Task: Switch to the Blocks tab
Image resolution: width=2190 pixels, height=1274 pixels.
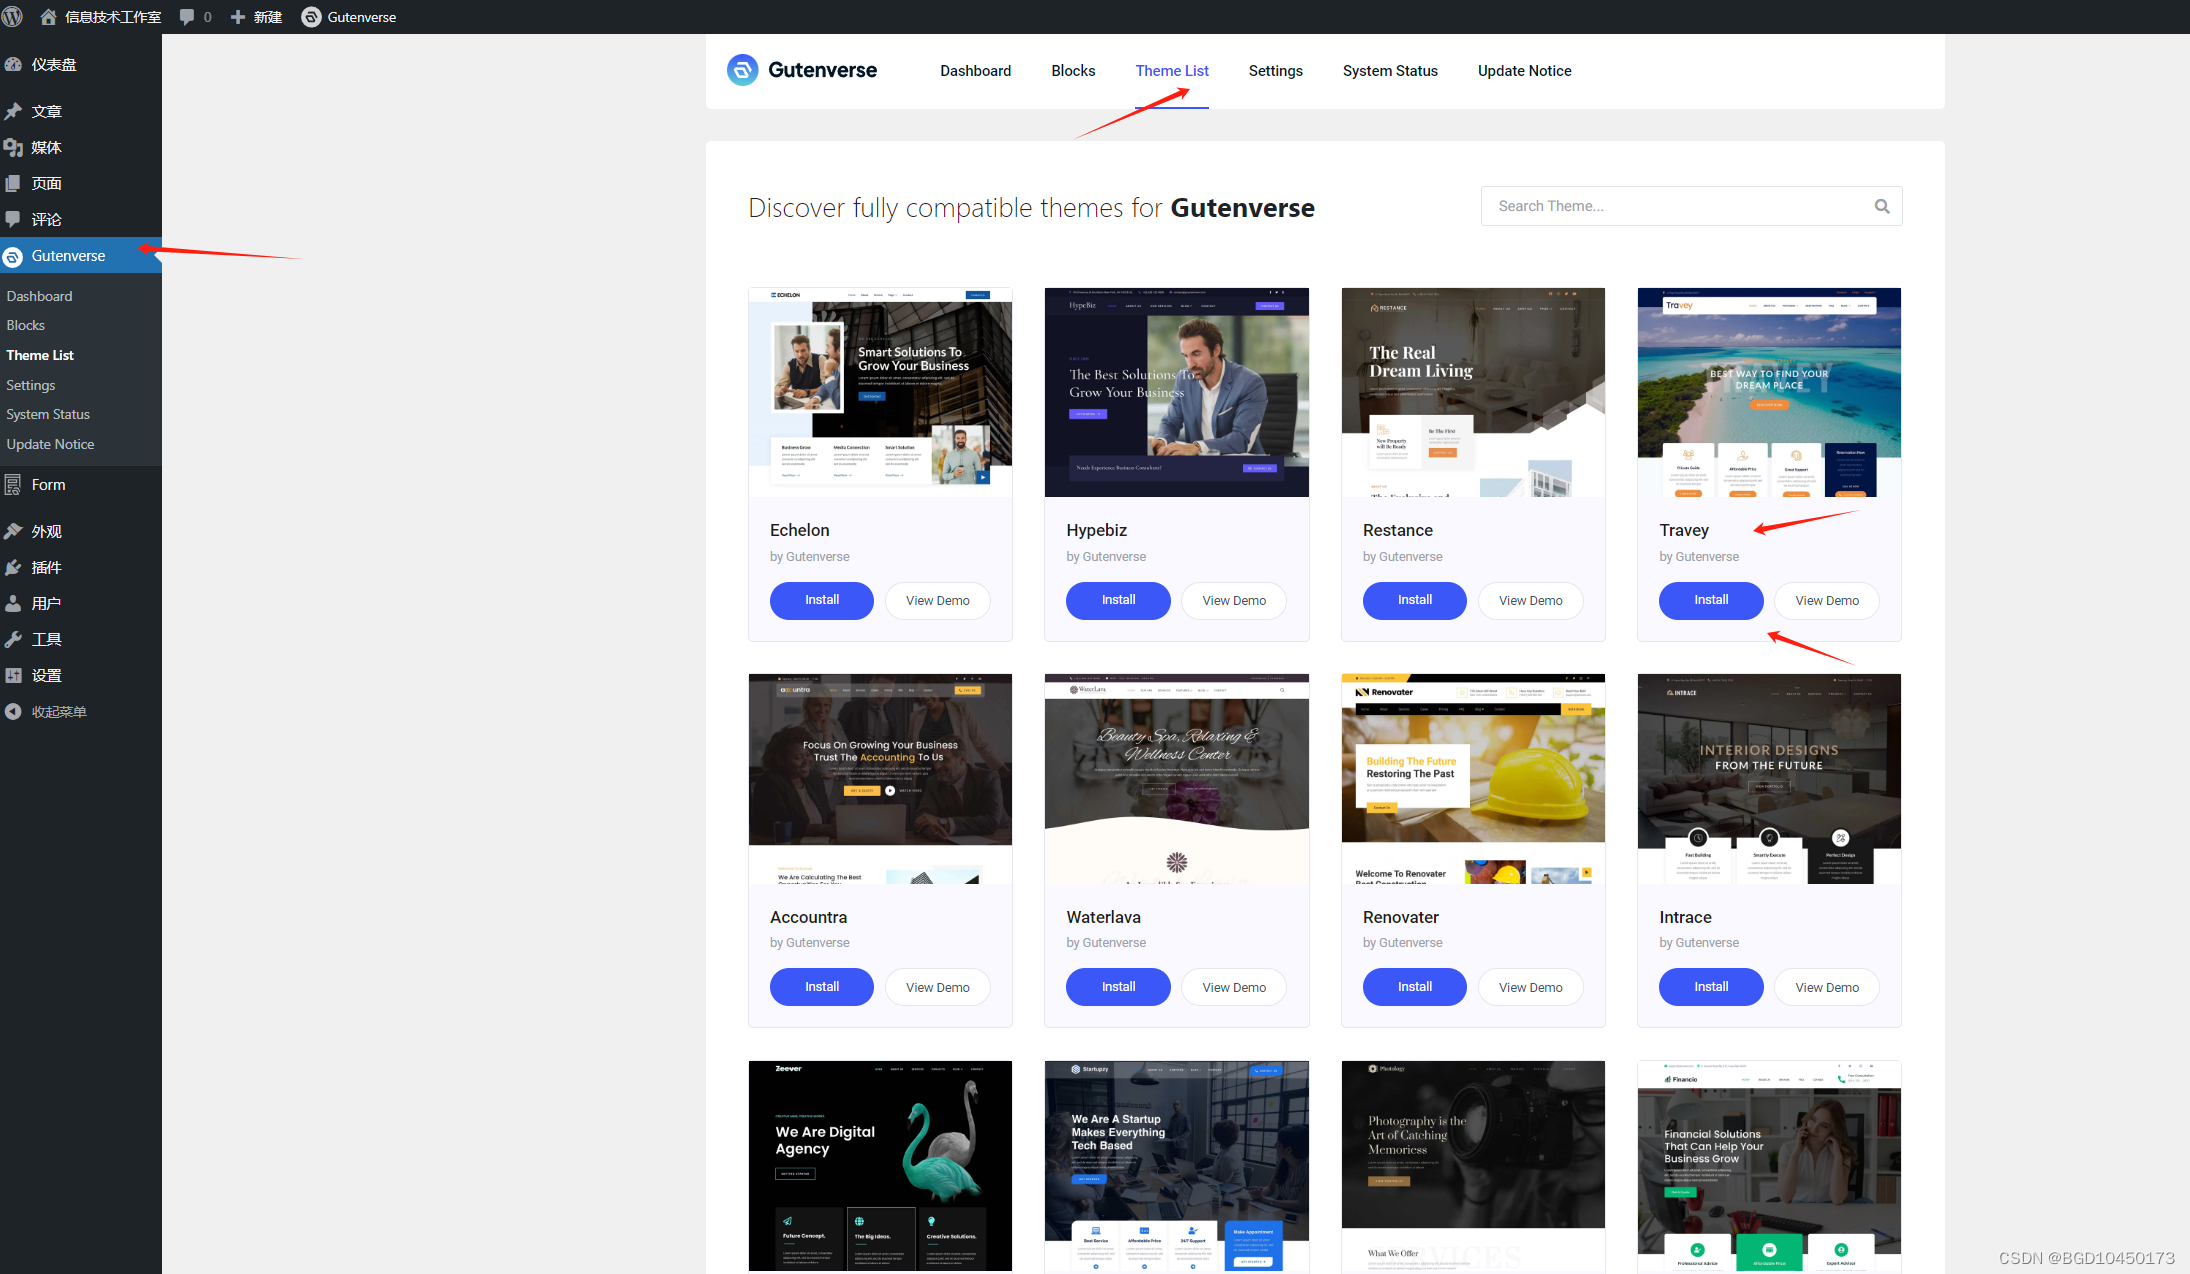Action: [x=1073, y=71]
